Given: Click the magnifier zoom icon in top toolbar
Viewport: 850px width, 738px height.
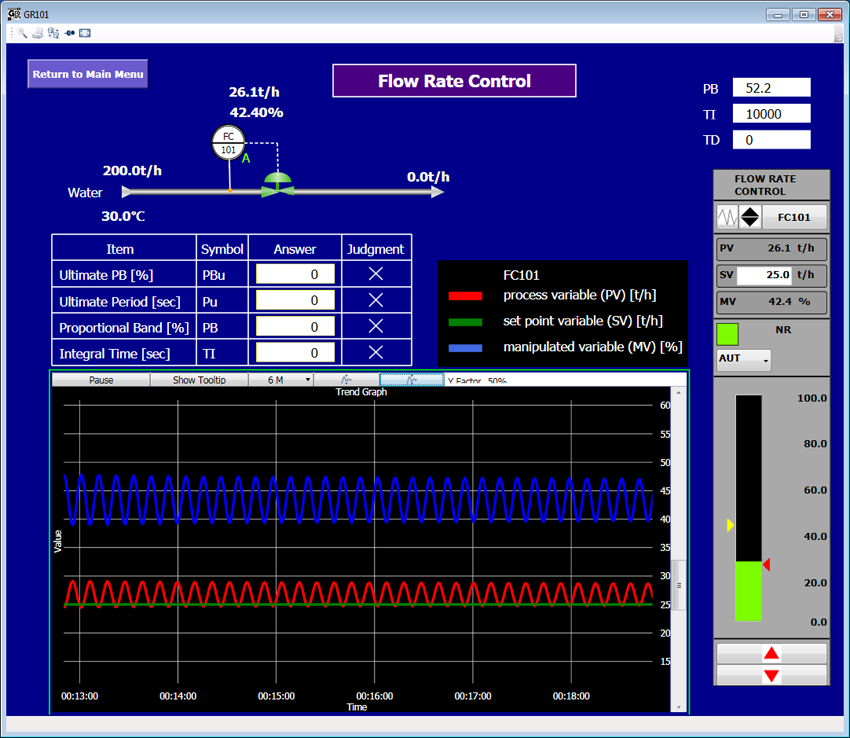Looking at the screenshot, I should pos(22,33).
